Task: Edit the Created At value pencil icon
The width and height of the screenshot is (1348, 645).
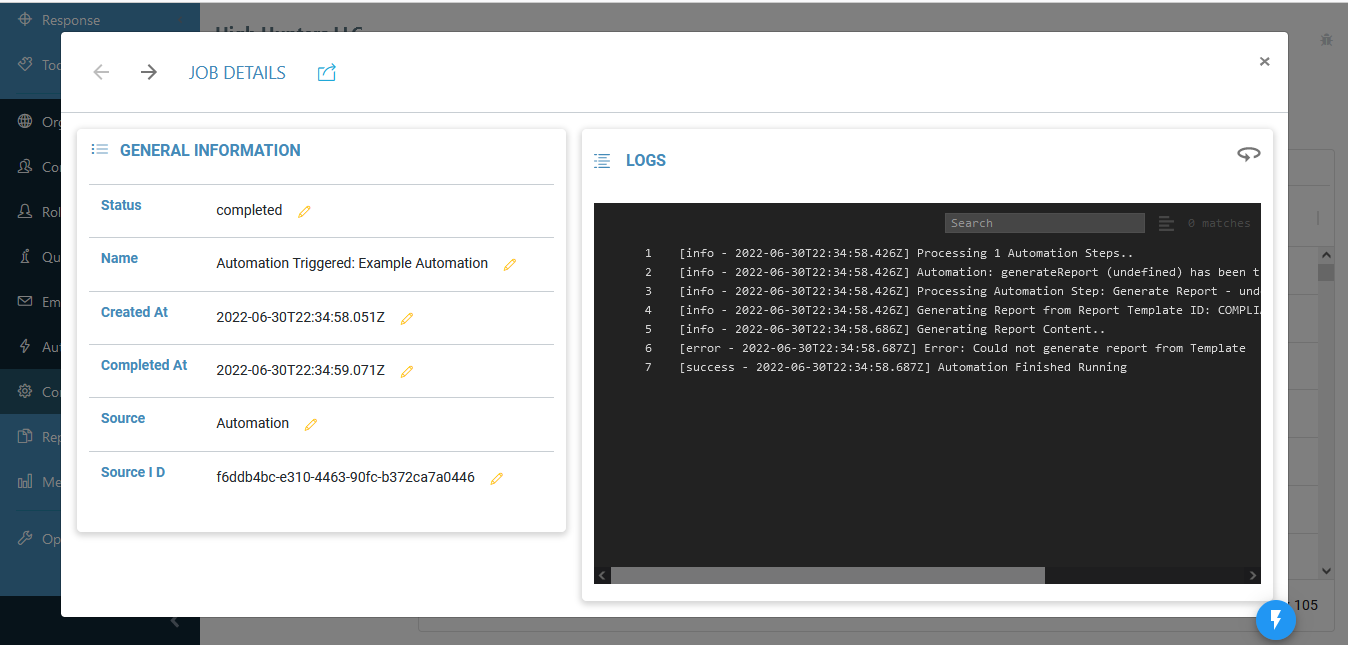Action: (x=407, y=318)
